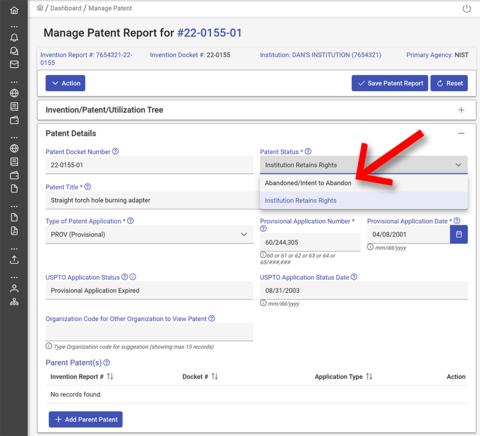Show help for Type of Patent Application
The width and height of the screenshot is (480, 436).
(x=130, y=221)
